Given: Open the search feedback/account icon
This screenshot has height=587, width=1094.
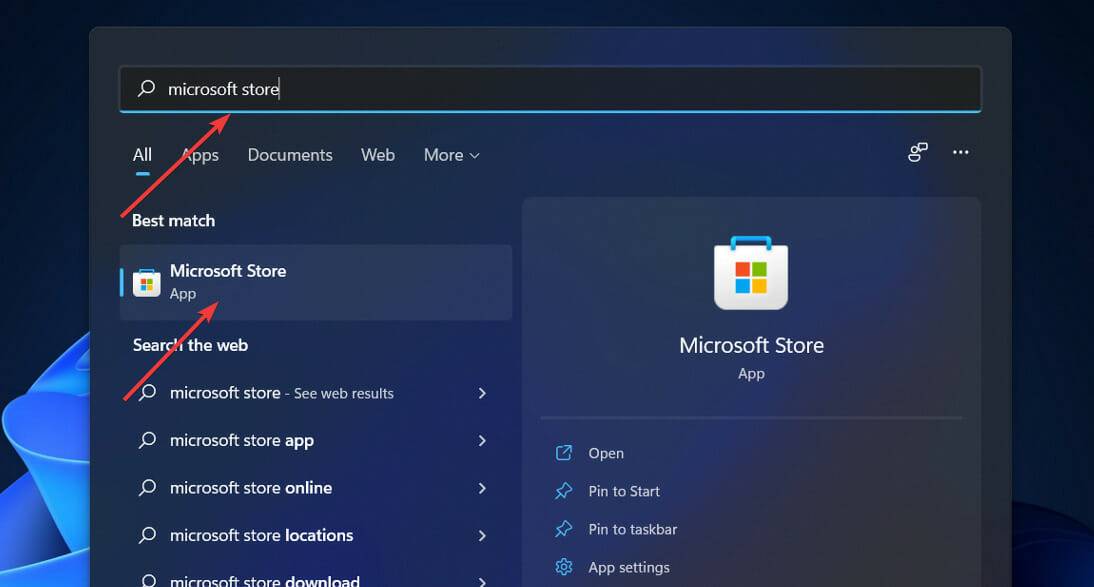Looking at the screenshot, I should [917, 152].
